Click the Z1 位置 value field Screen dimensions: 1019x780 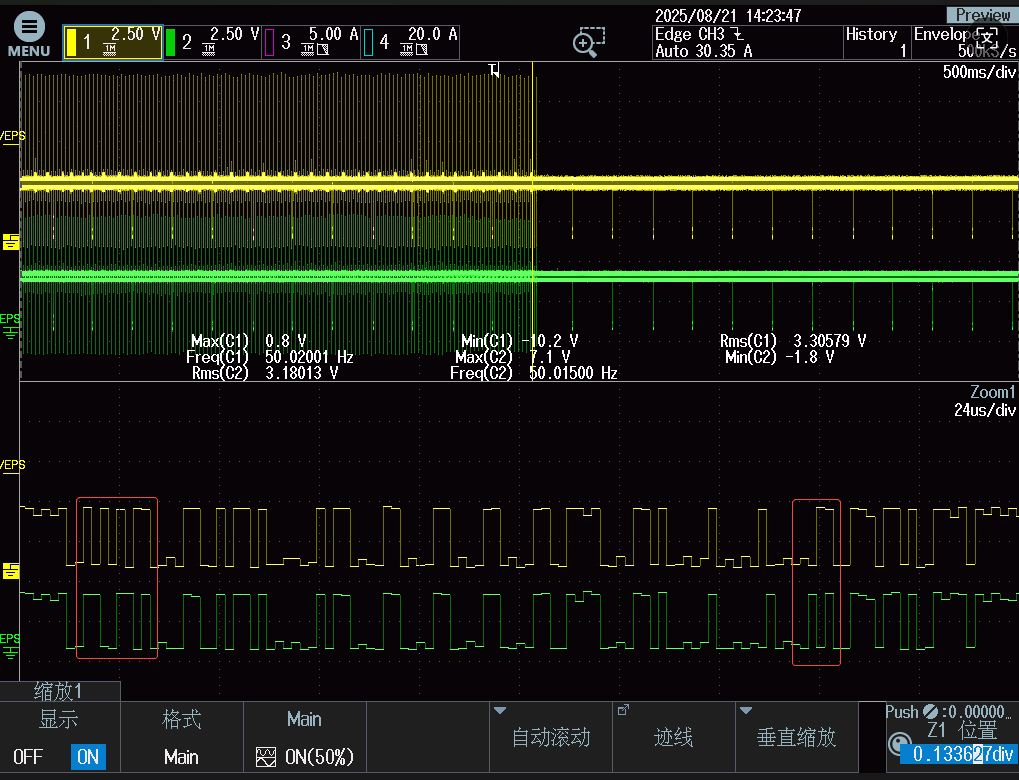[959, 754]
